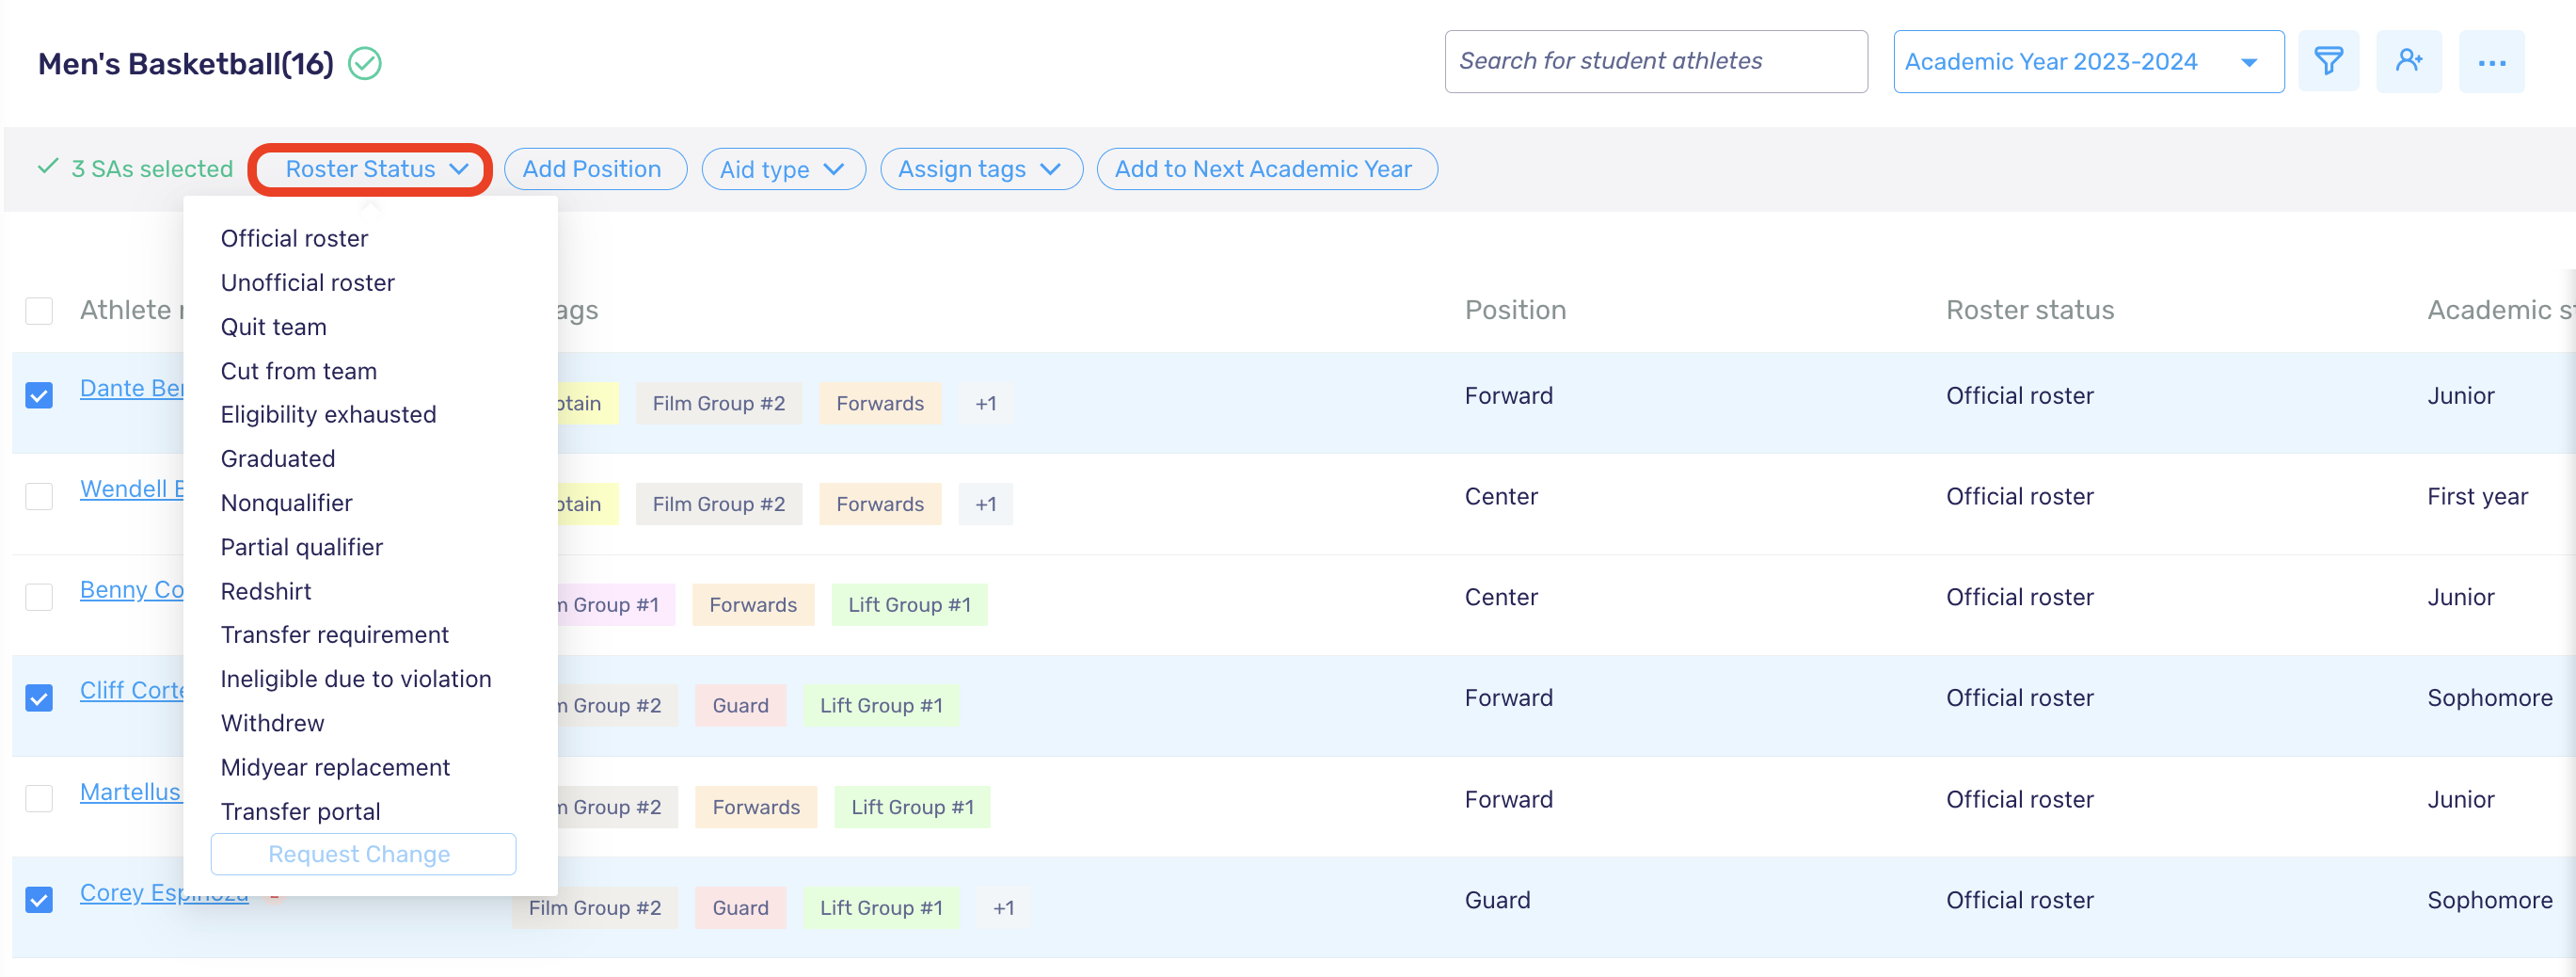Choose Cut from team status
This screenshot has width=2576, height=977.
point(299,371)
